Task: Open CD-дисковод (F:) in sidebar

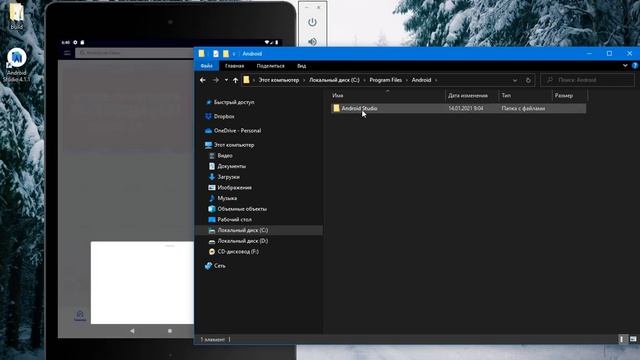Action: (238, 251)
